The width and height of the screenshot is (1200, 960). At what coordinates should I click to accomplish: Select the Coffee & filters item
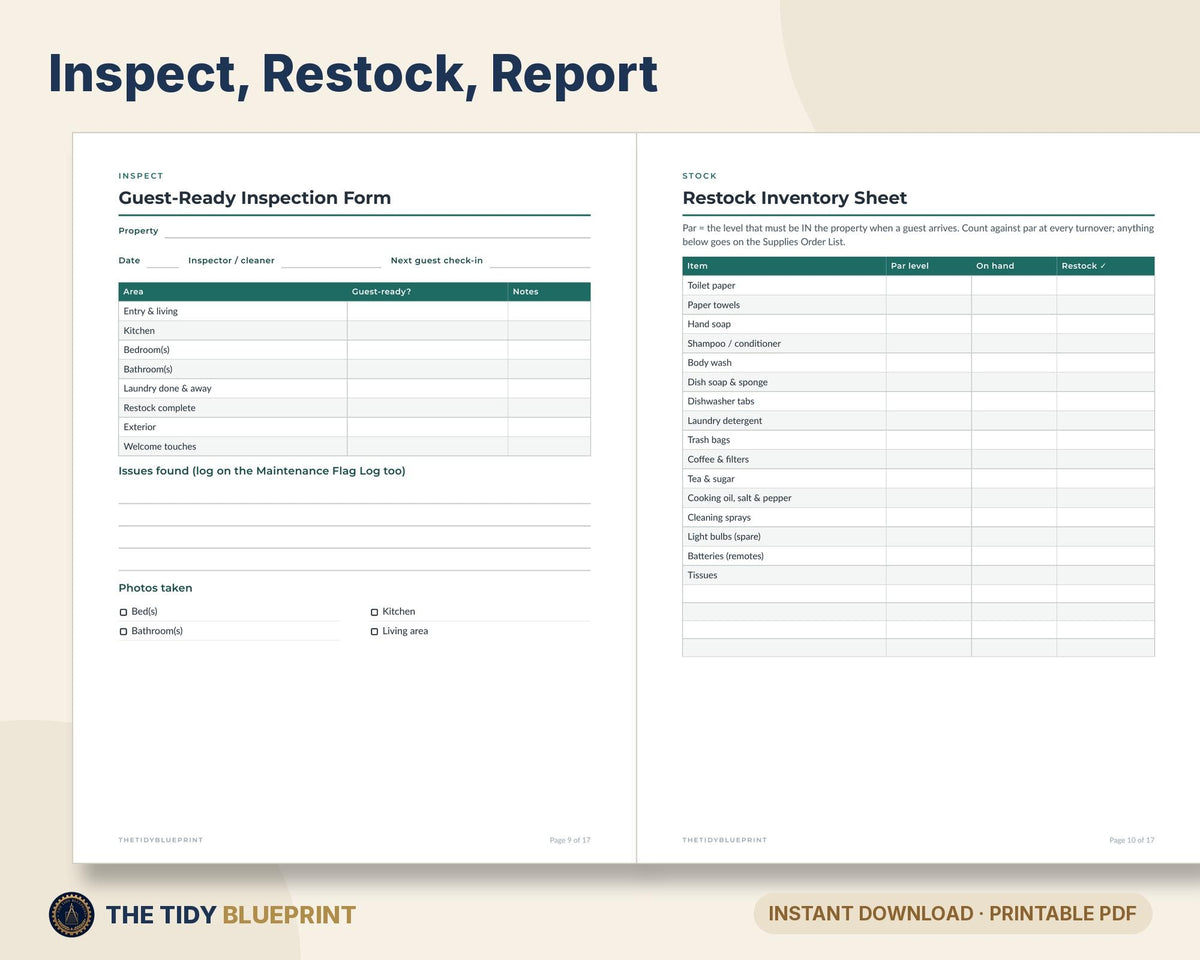click(x=718, y=460)
